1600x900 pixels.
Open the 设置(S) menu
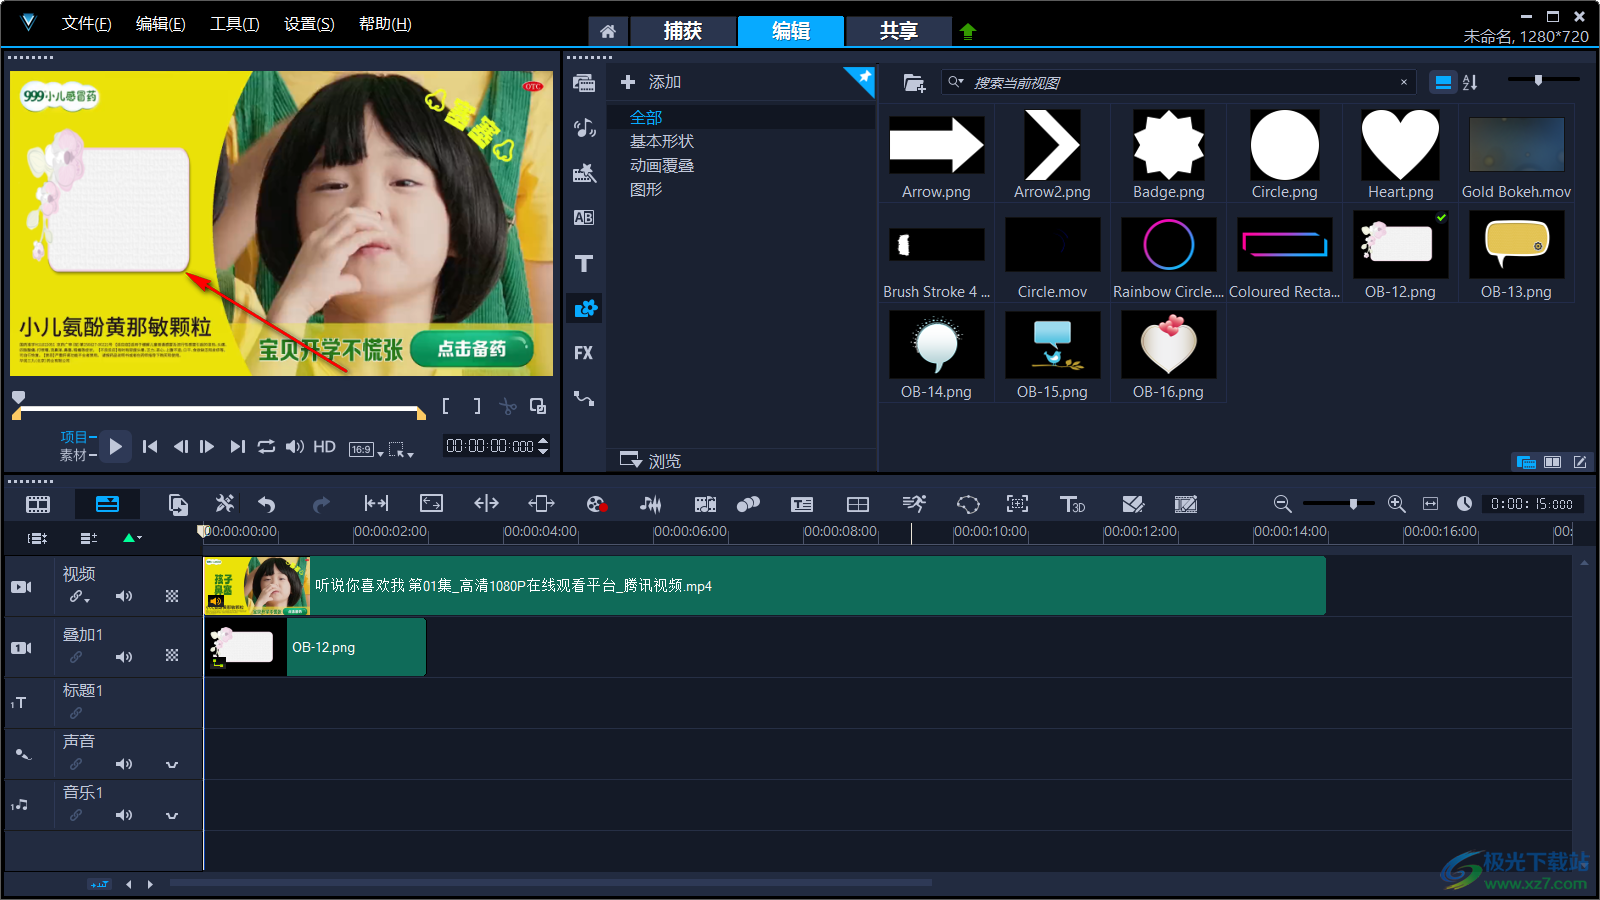[309, 24]
